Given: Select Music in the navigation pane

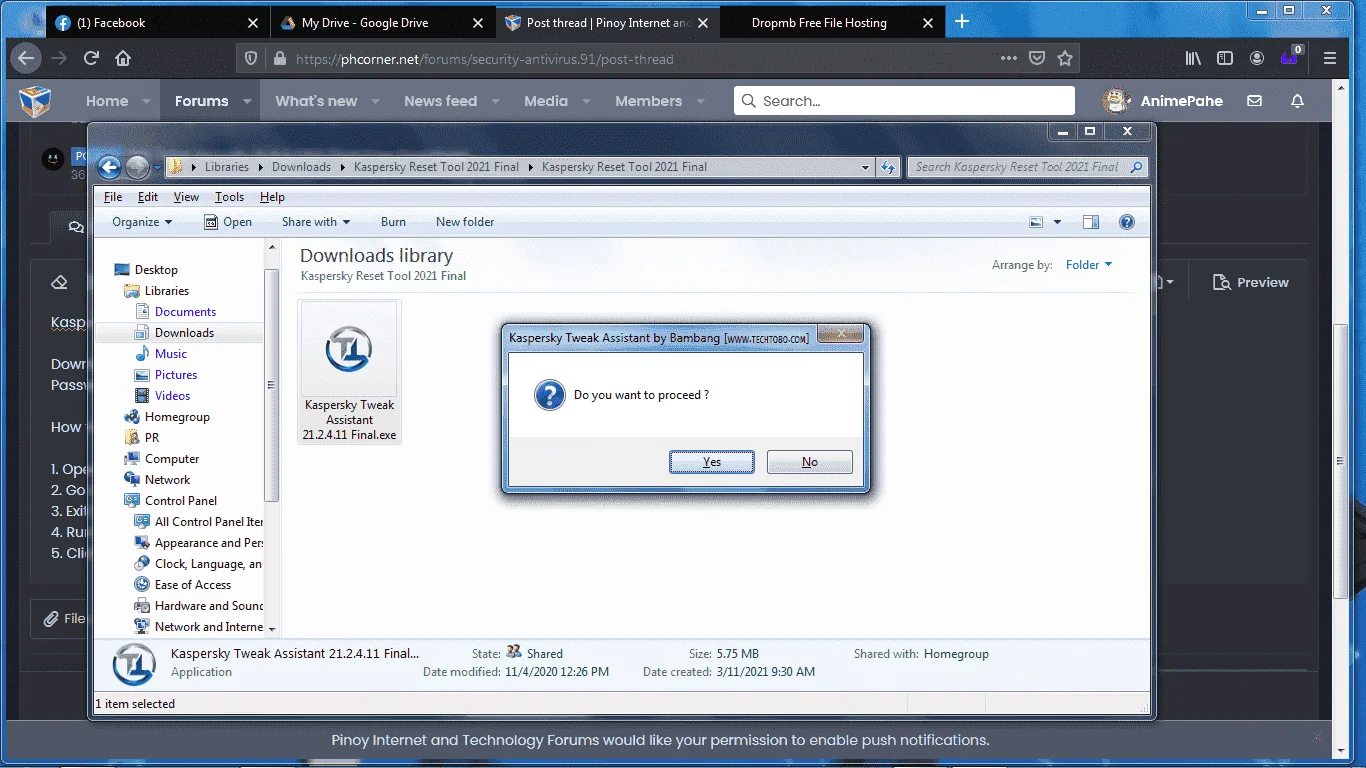Looking at the screenshot, I should 170,354.
